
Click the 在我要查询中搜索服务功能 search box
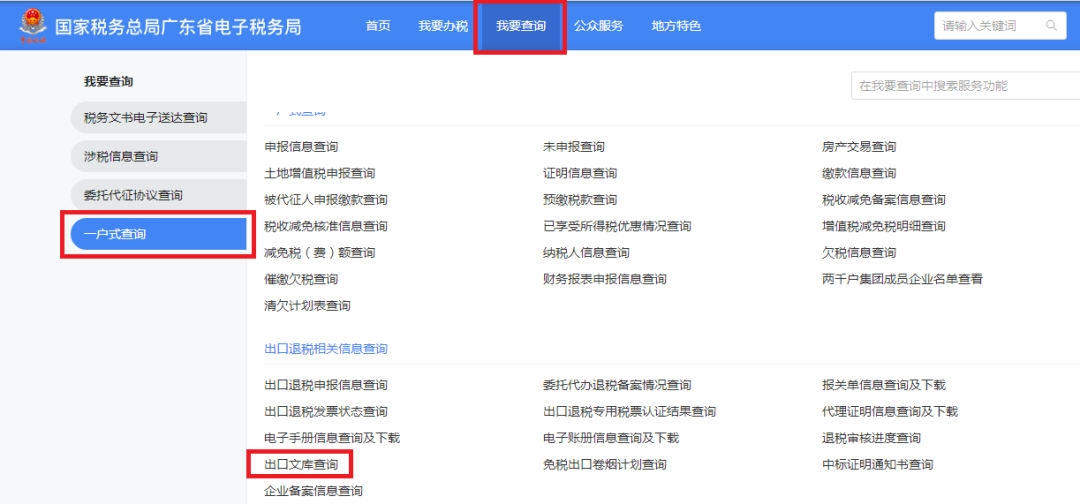click(x=966, y=86)
